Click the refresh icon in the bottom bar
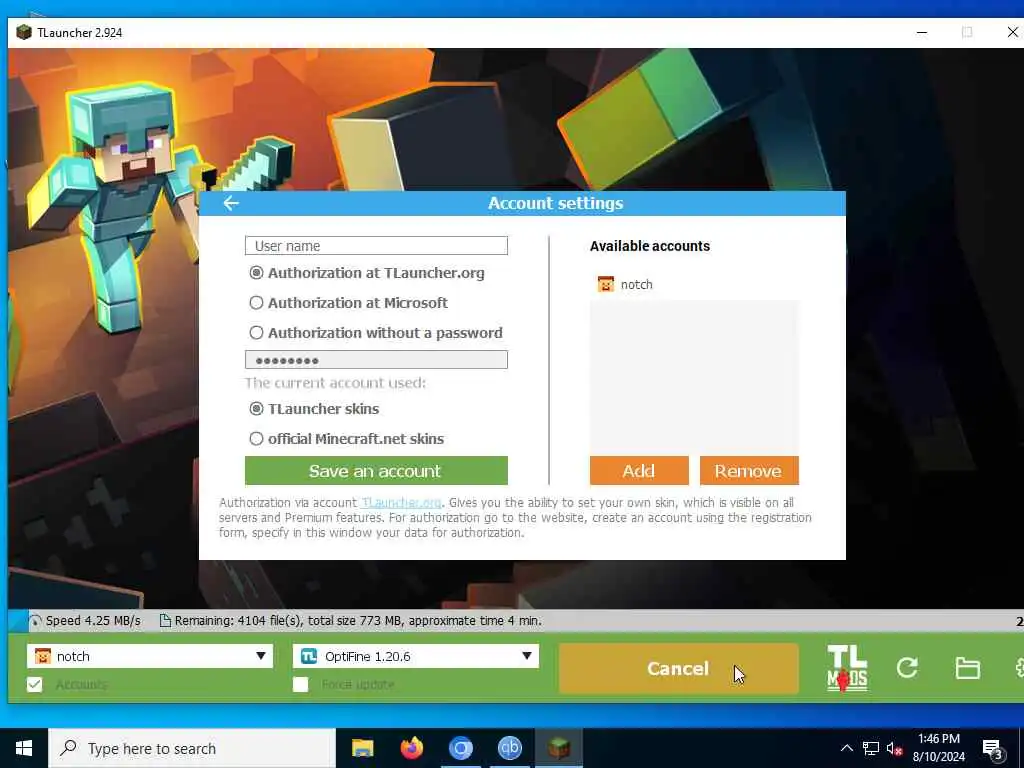This screenshot has width=1024, height=768. point(907,667)
